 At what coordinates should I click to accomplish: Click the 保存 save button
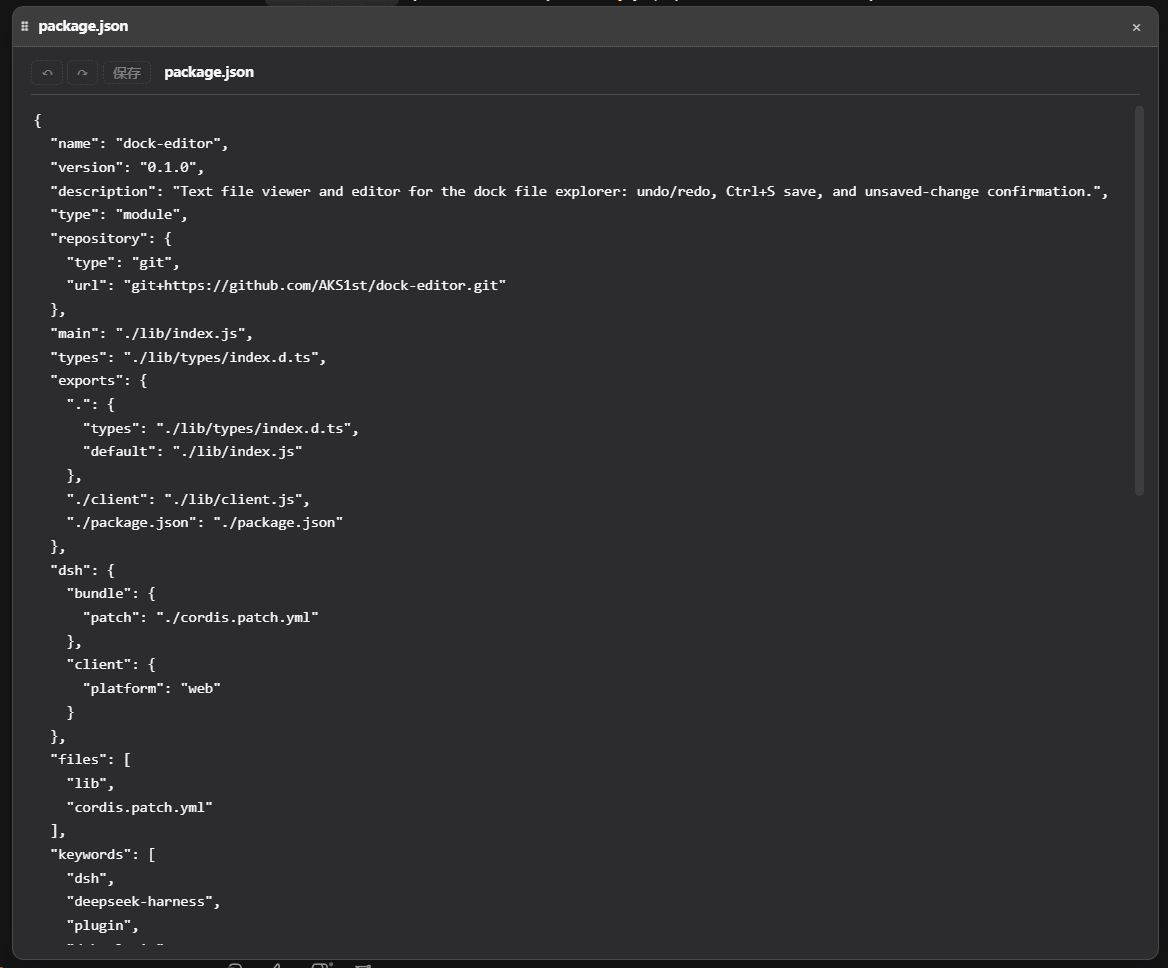click(127, 73)
